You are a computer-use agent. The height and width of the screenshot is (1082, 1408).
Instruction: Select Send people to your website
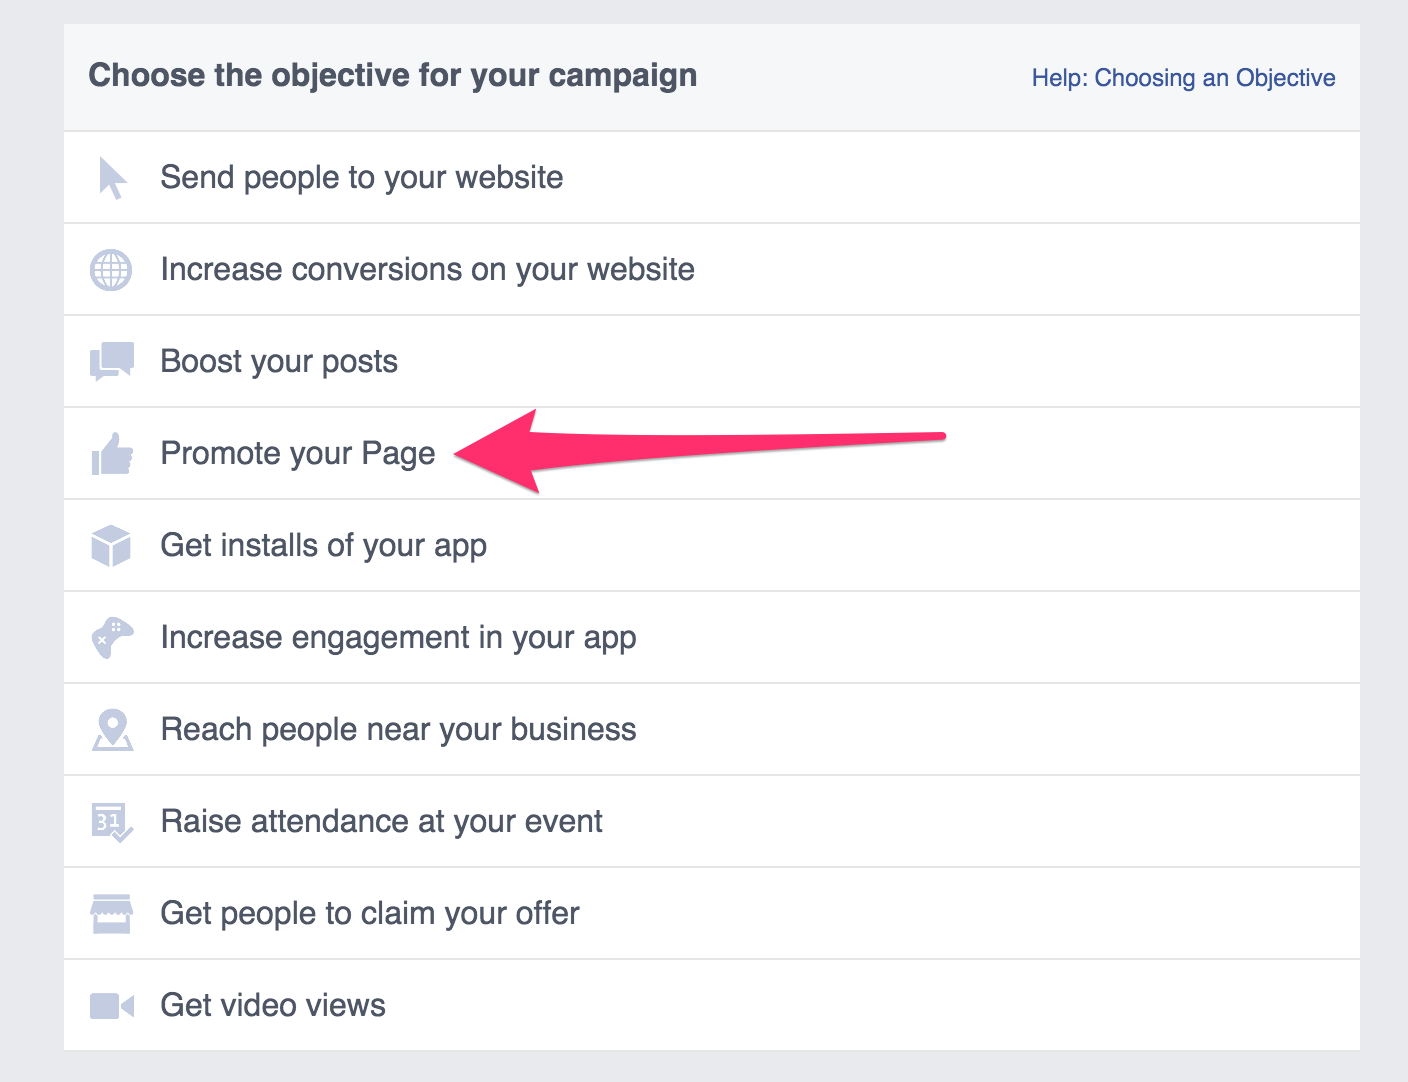[712, 177]
